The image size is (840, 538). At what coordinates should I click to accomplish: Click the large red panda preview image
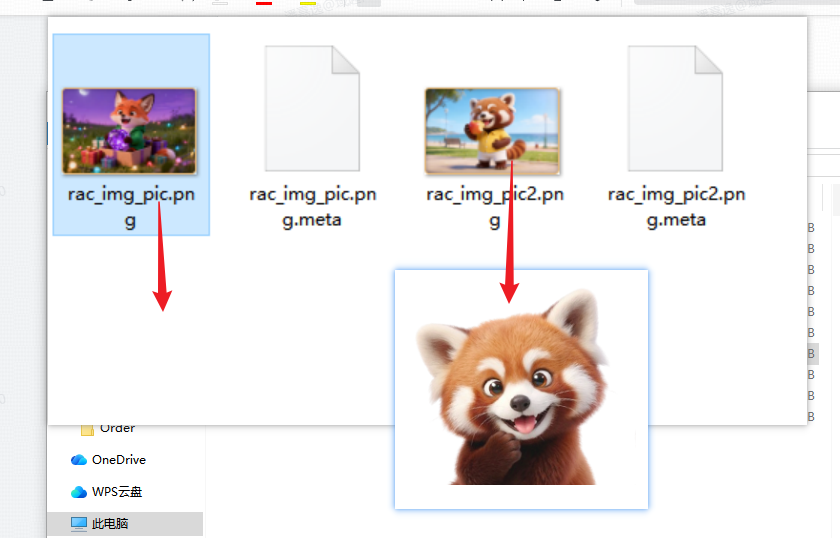click(521, 390)
